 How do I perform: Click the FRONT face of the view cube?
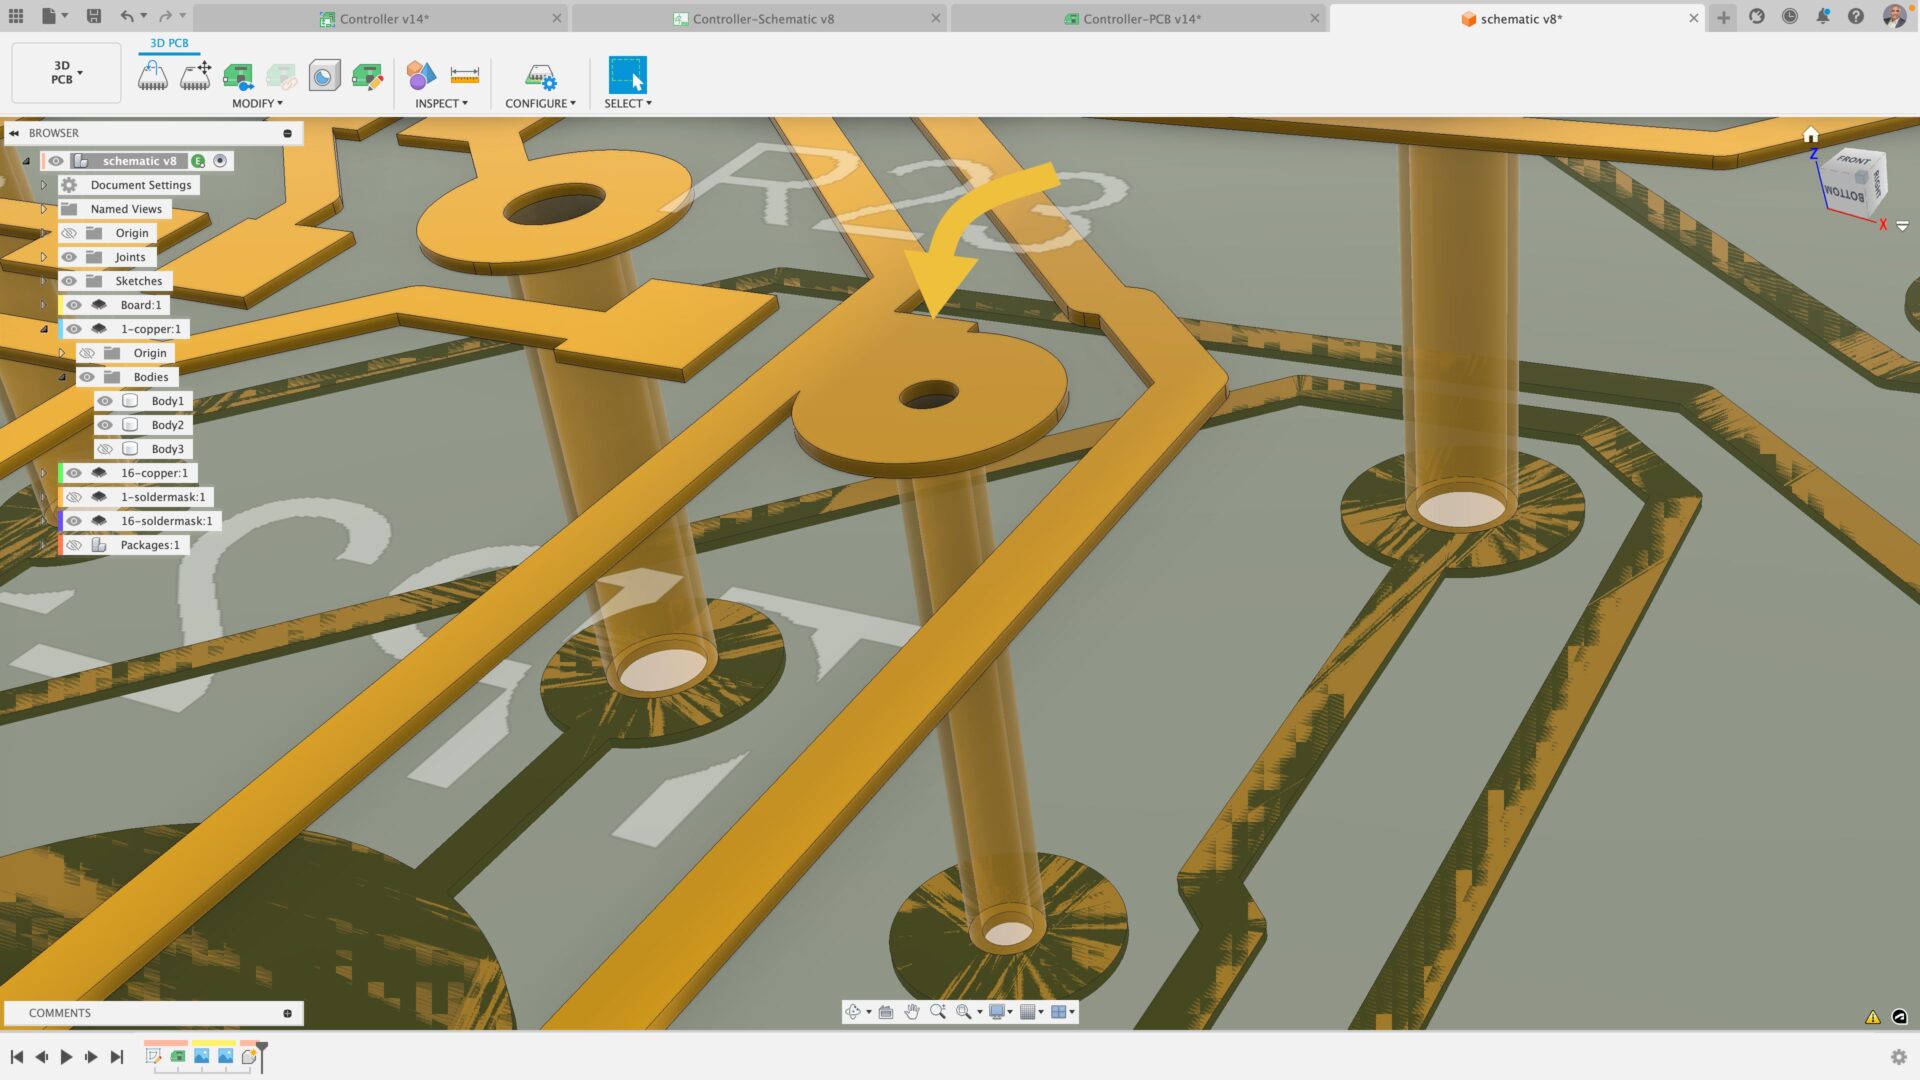point(1852,161)
